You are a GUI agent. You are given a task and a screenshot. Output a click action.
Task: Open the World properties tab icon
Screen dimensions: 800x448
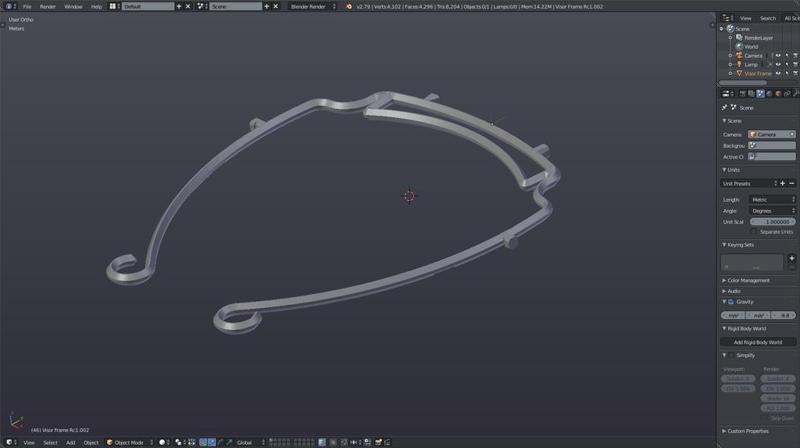pyautogui.click(x=769, y=94)
